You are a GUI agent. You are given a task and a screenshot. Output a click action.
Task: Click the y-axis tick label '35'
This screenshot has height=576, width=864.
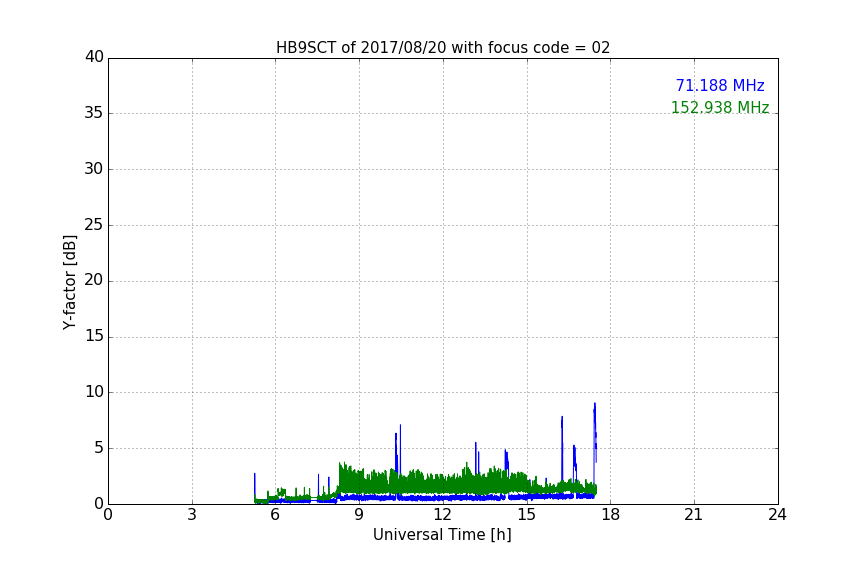click(x=94, y=113)
